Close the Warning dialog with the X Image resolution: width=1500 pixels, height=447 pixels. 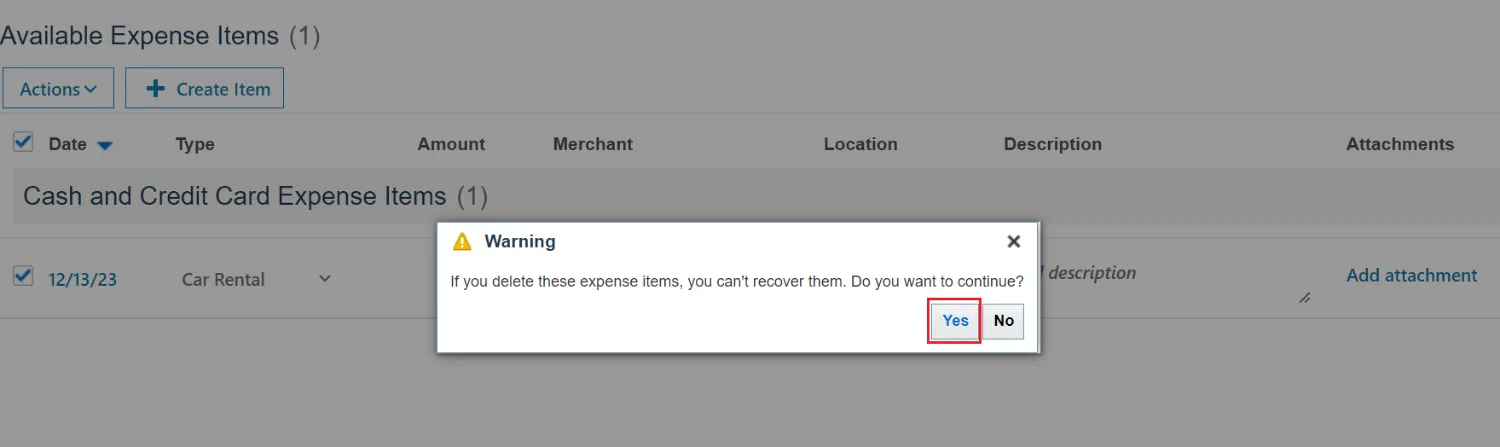[1013, 242]
